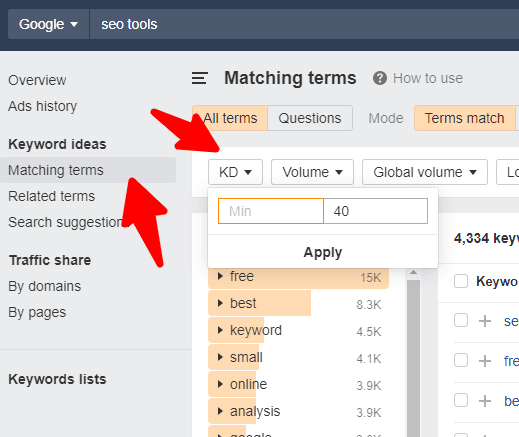Click the terms list scroll-up arrow
Screen dimensions: 519x437
point(414,272)
